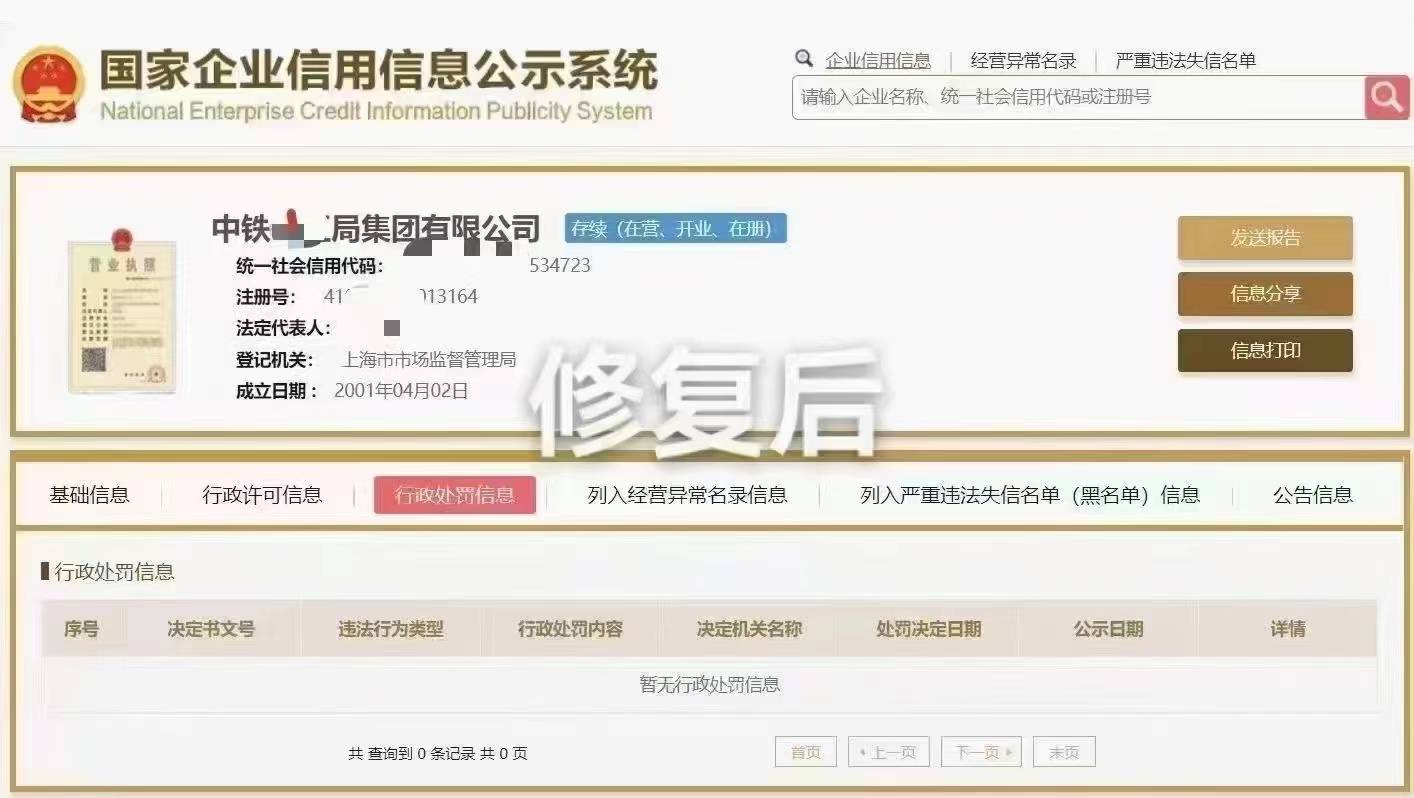Focus the enterprise name search input field
Image resolution: width=1414 pixels, height=798 pixels.
click(1078, 97)
